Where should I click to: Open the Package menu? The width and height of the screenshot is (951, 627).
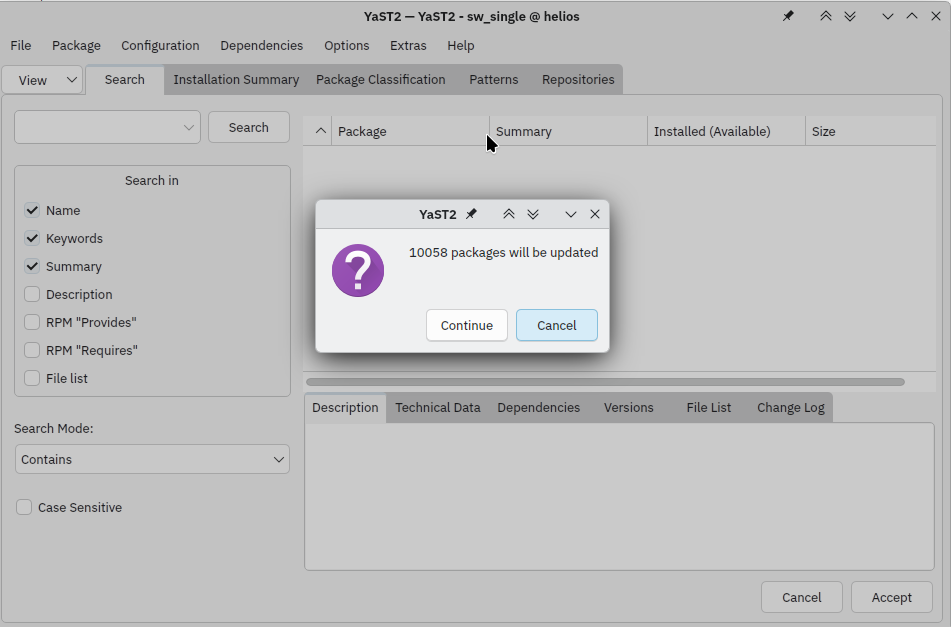[76, 45]
